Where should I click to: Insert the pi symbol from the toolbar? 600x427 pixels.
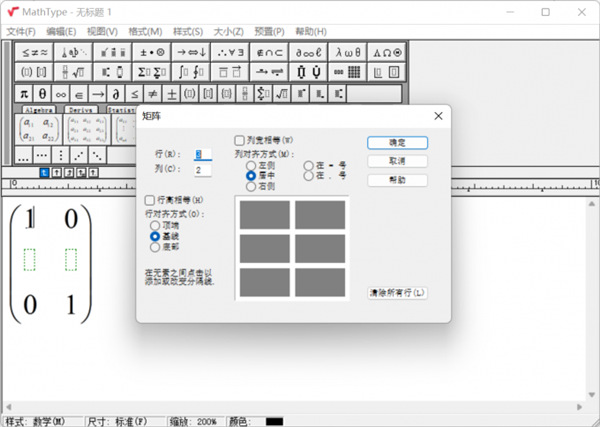pos(24,94)
